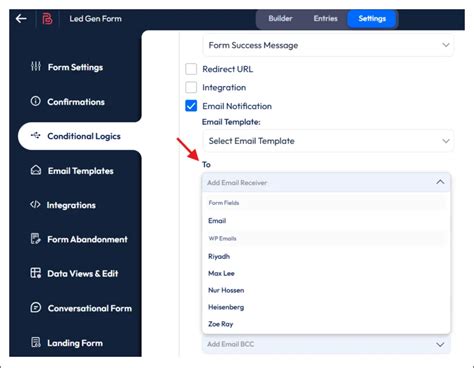This screenshot has width=474, height=368.
Task: Click the Integrations code icon
Action: 35,204
